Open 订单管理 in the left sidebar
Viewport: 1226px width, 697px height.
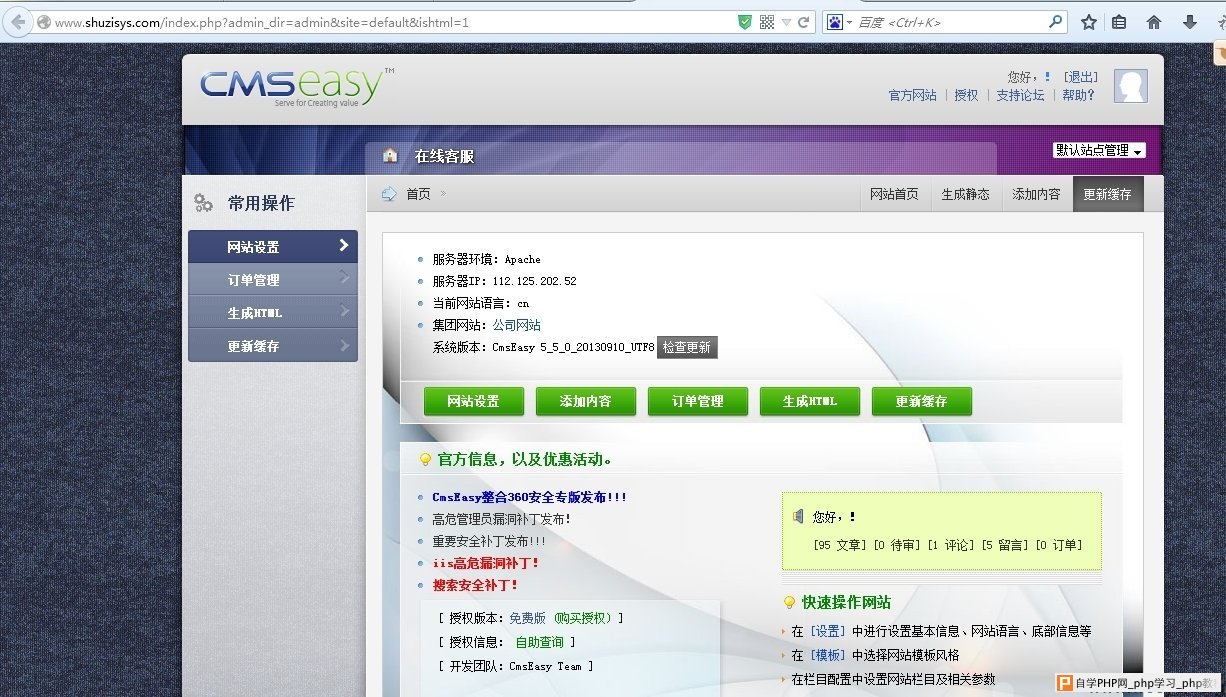point(273,280)
